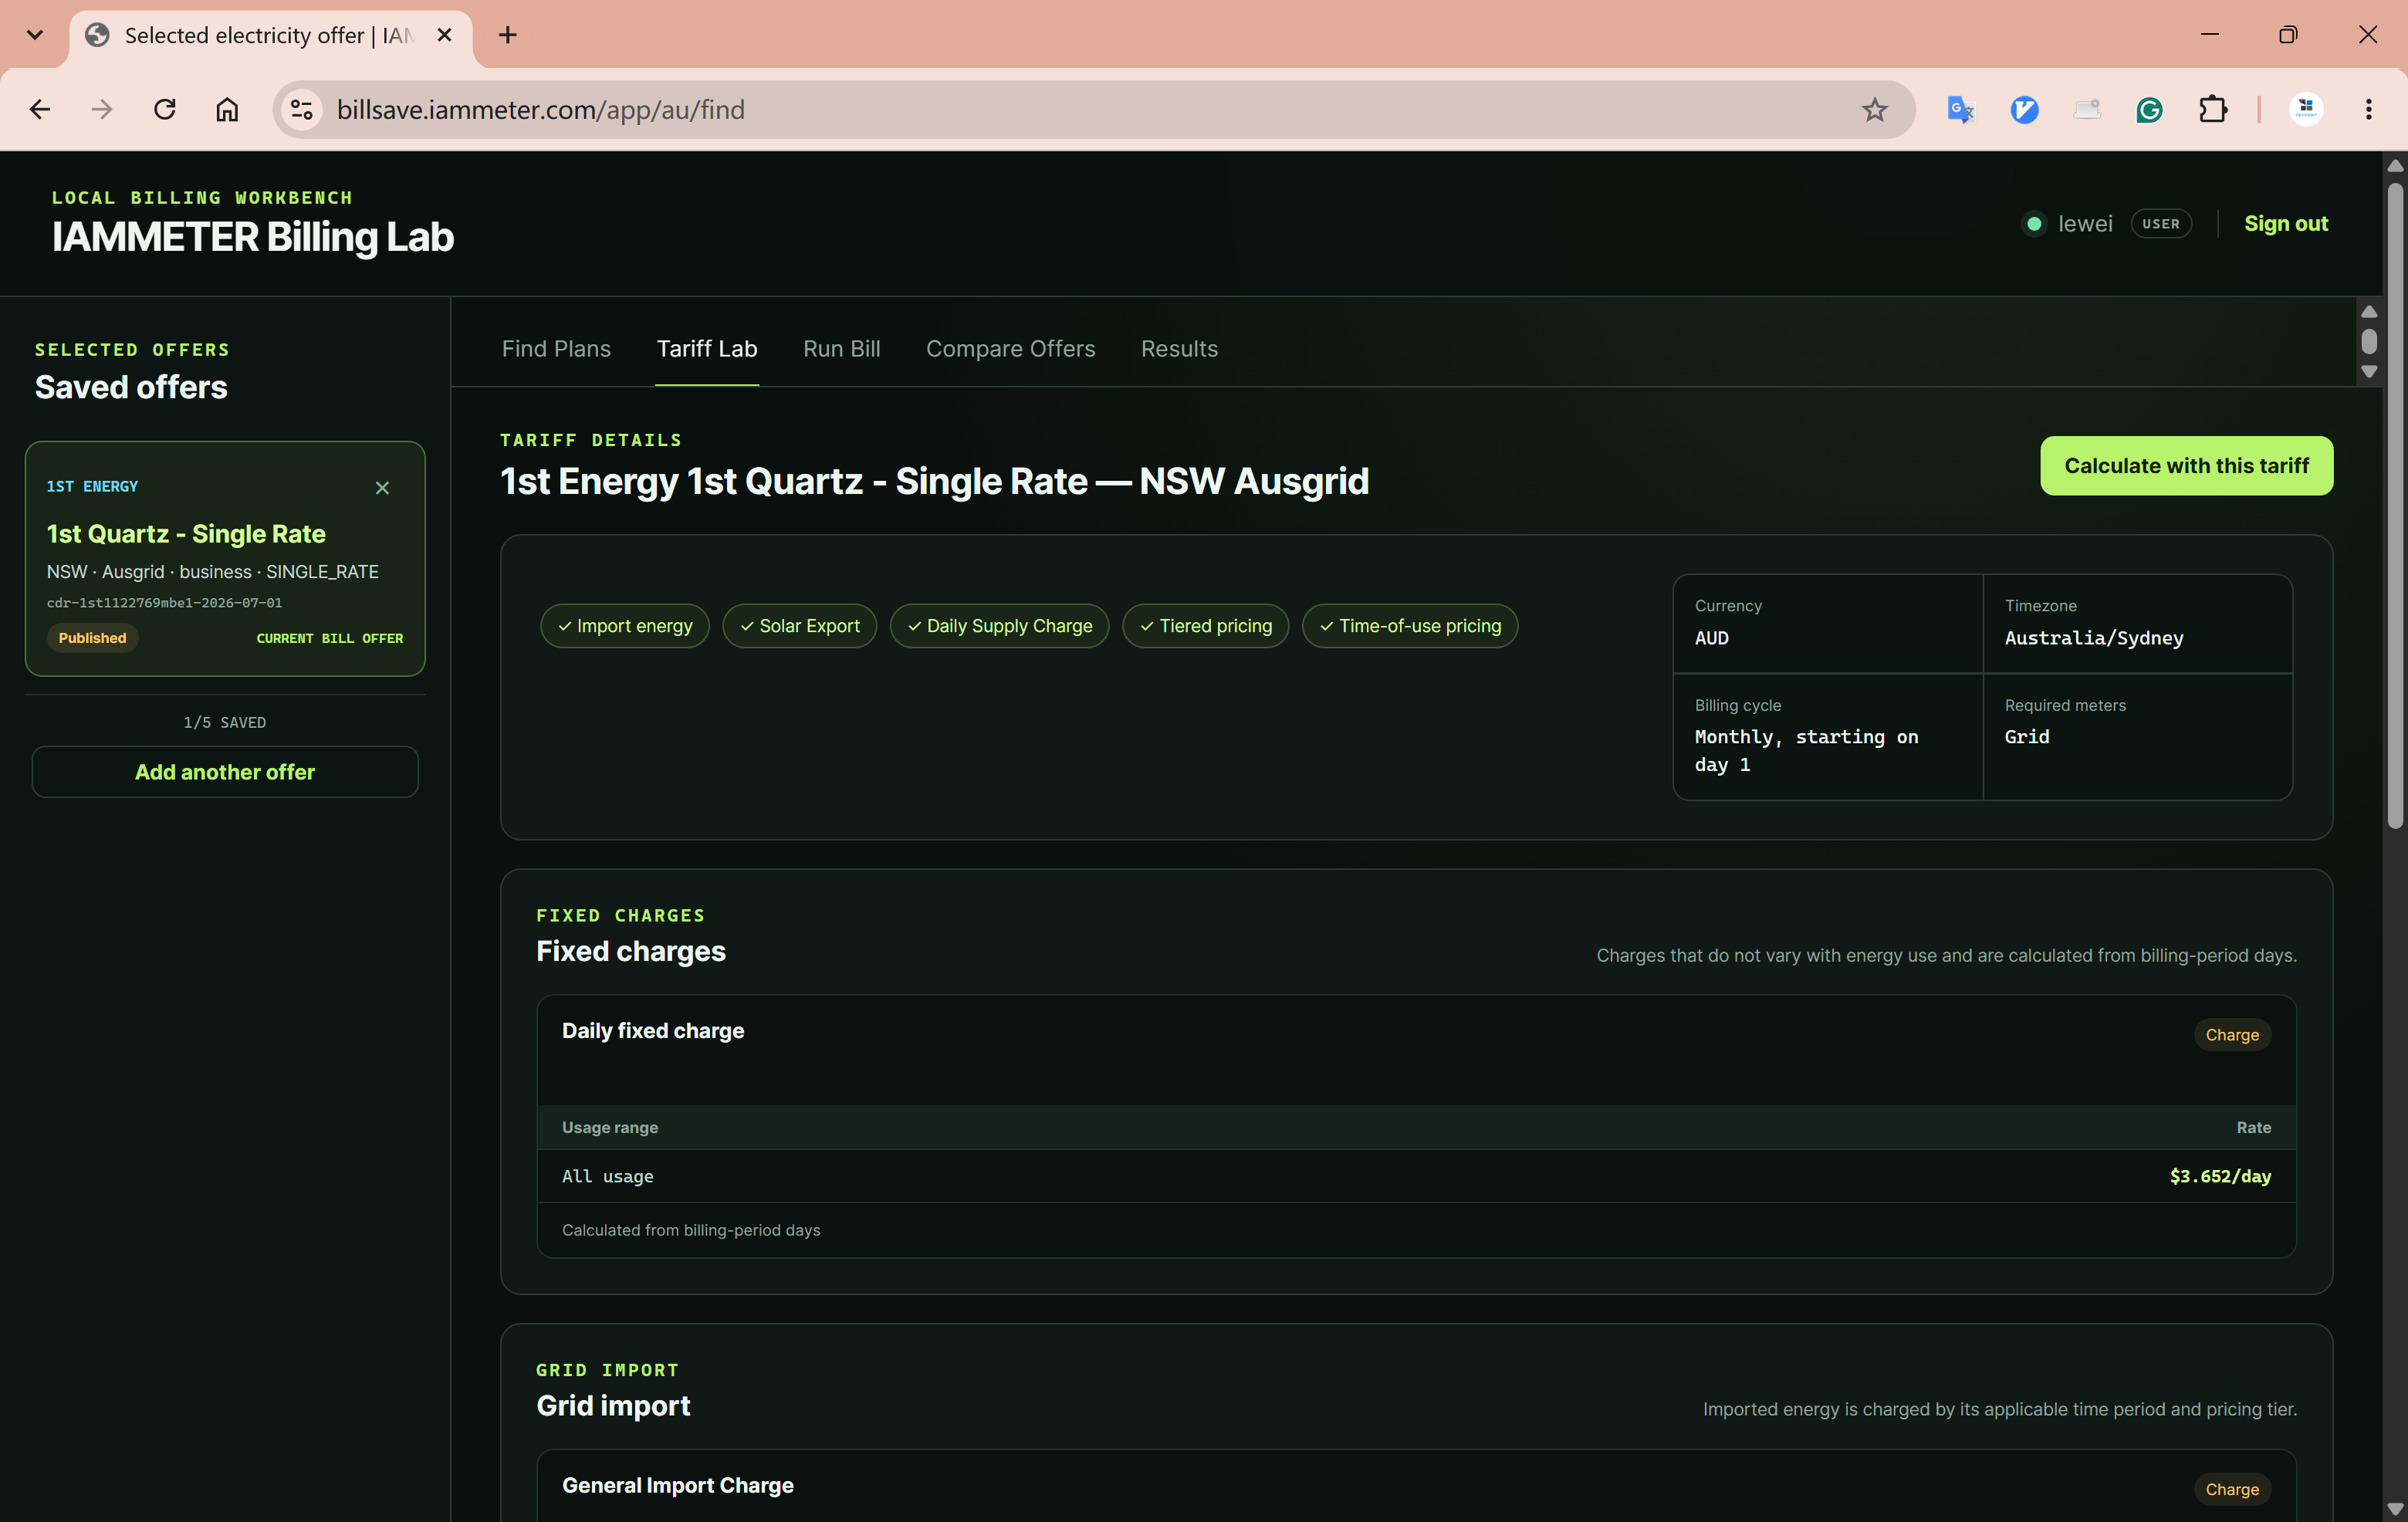The width and height of the screenshot is (2408, 1522).
Task: Open the Google Translate extension
Action: [x=1960, y=109]
